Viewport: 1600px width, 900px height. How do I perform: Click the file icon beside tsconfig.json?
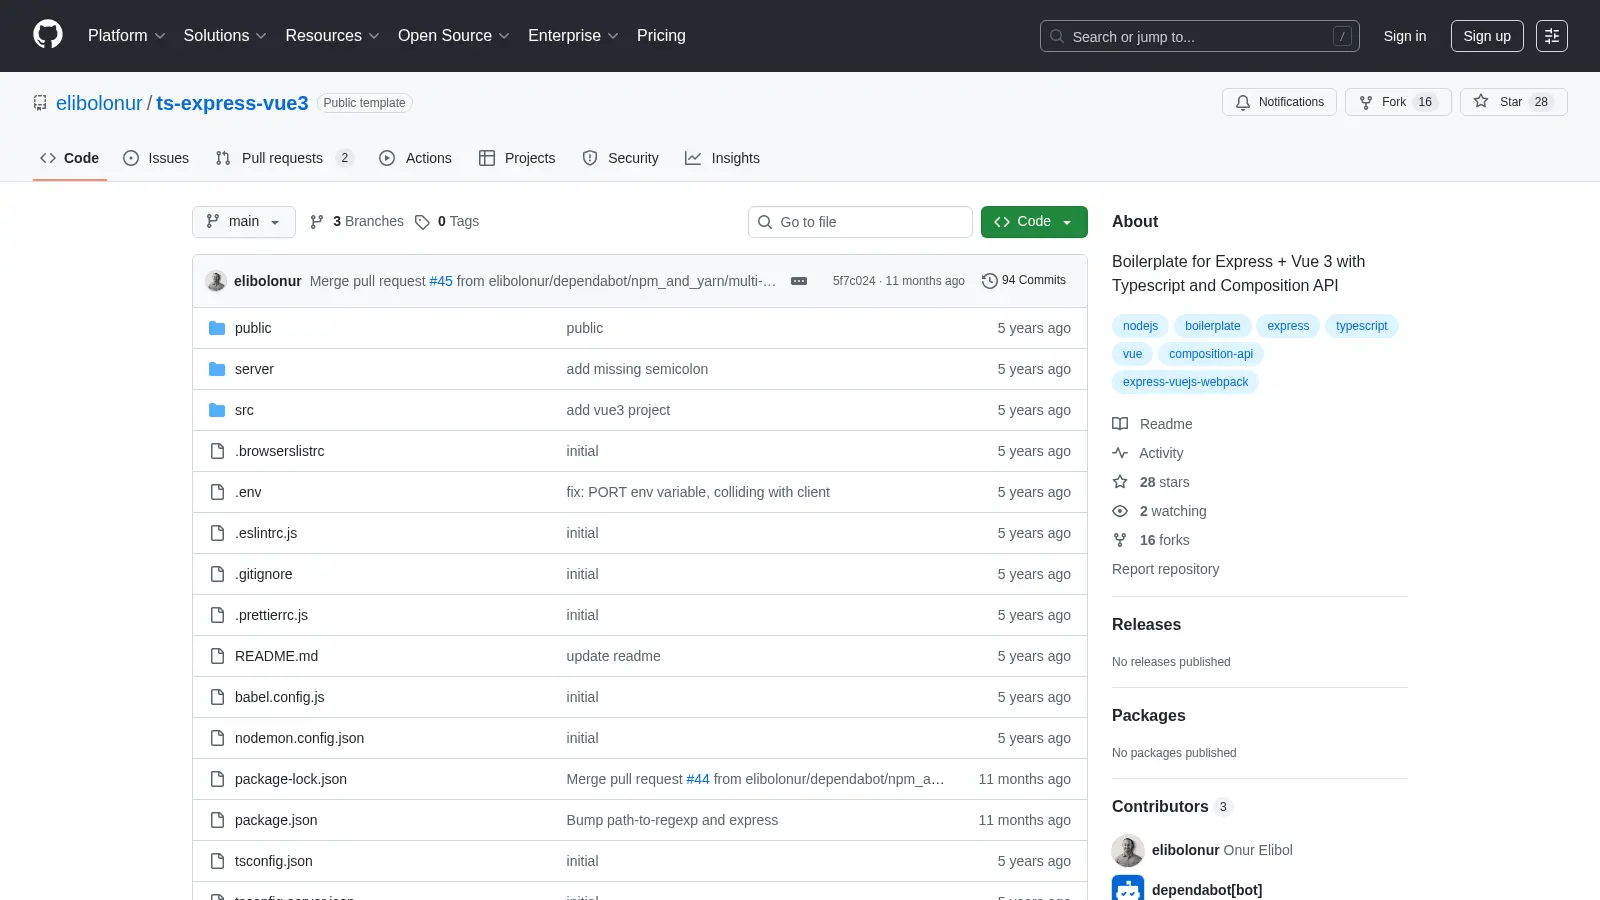[x=217, y=861]
